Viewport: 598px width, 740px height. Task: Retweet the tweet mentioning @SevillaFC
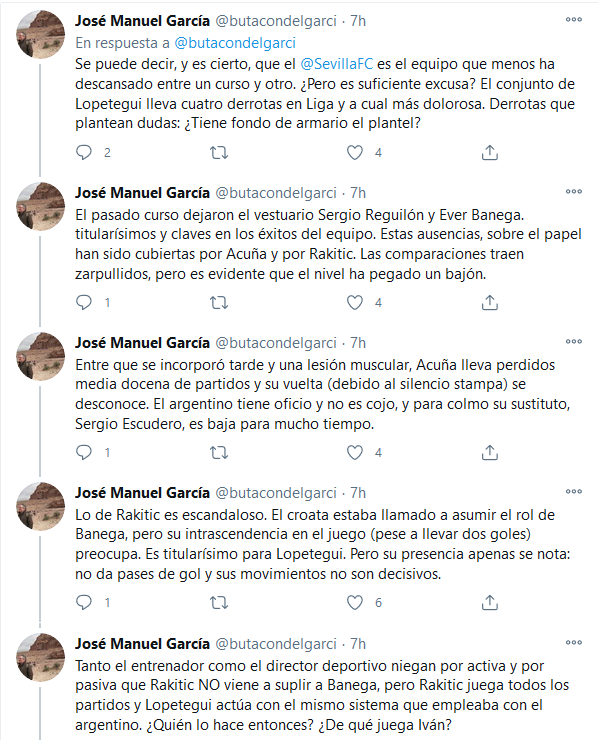219,152
